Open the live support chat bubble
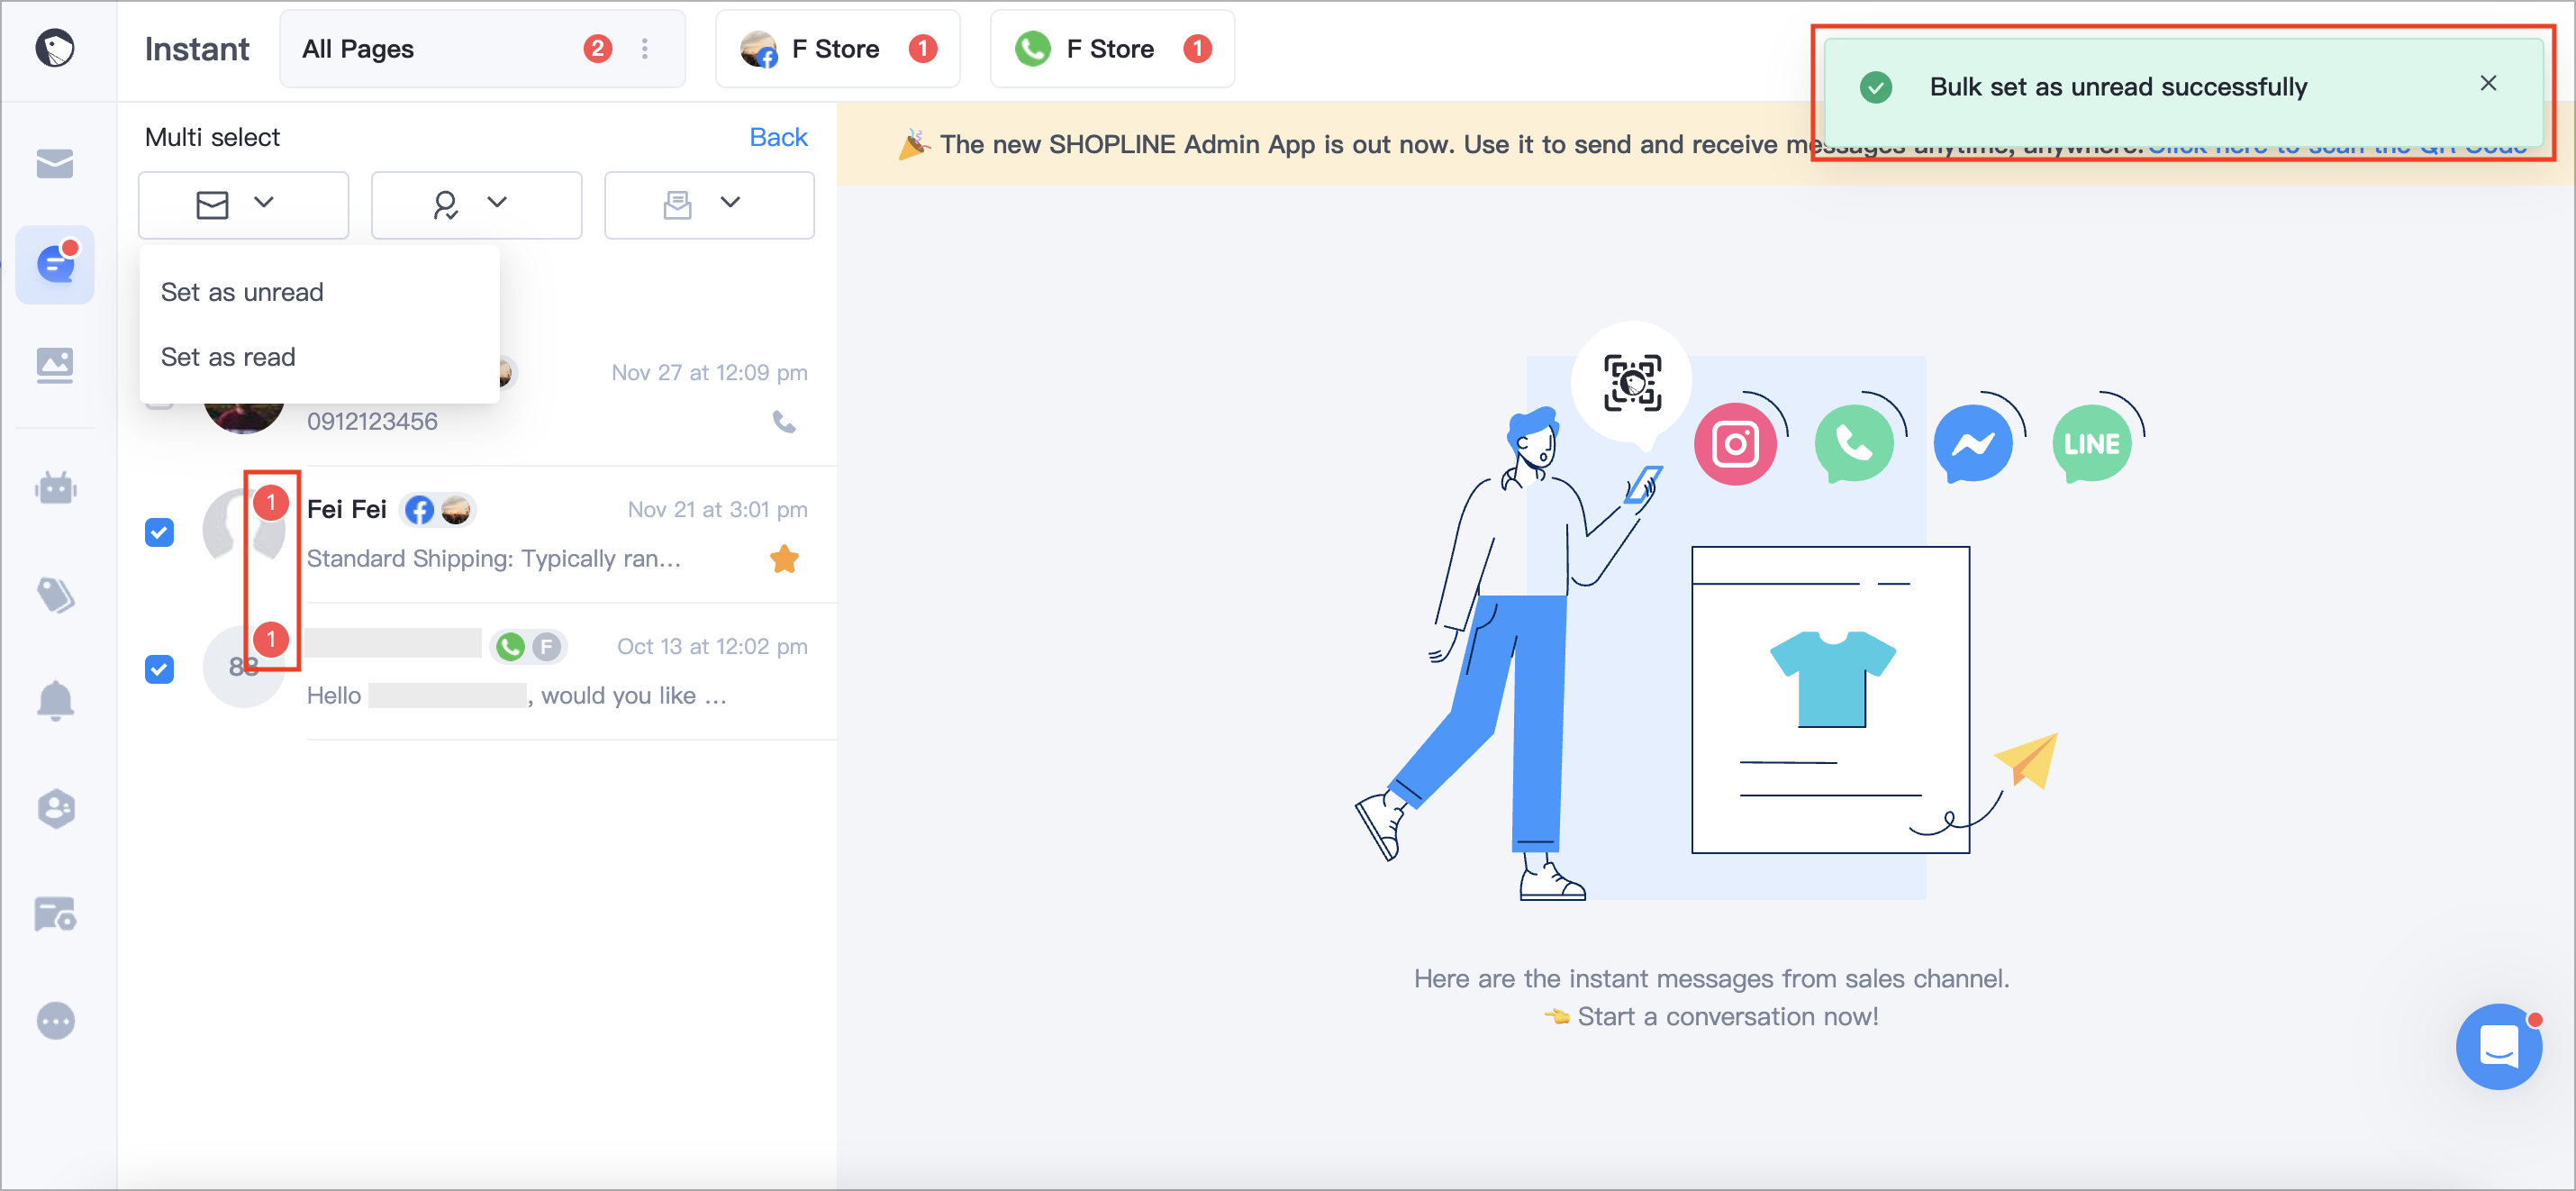This screenshot has width=2576, height=1191. [2498, 1047]
